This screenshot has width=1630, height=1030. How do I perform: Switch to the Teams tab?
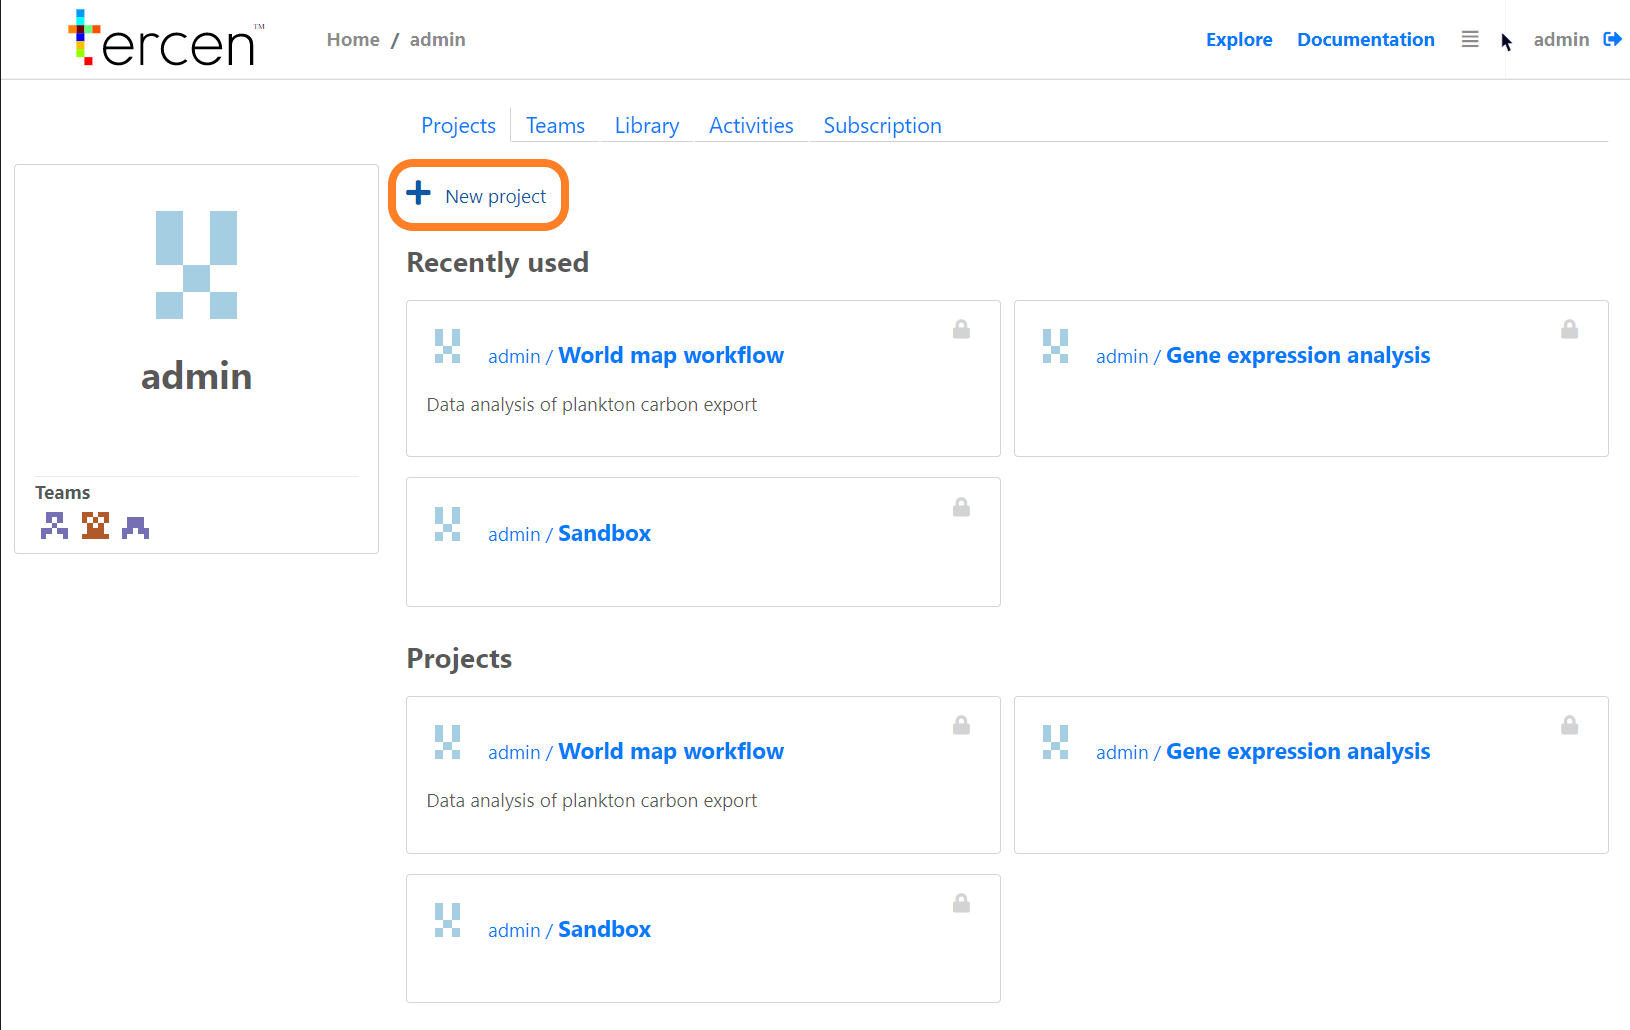pyautogui.click(x=555, y=125)
